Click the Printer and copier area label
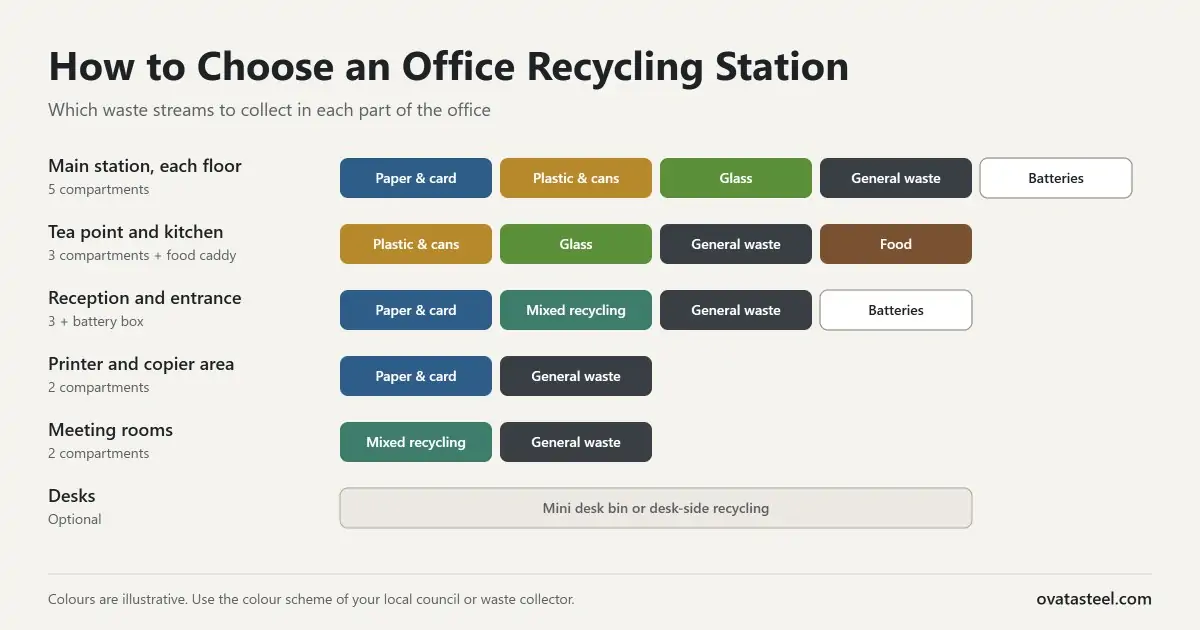The image size is (1200, 630). (x=141, y=364)
